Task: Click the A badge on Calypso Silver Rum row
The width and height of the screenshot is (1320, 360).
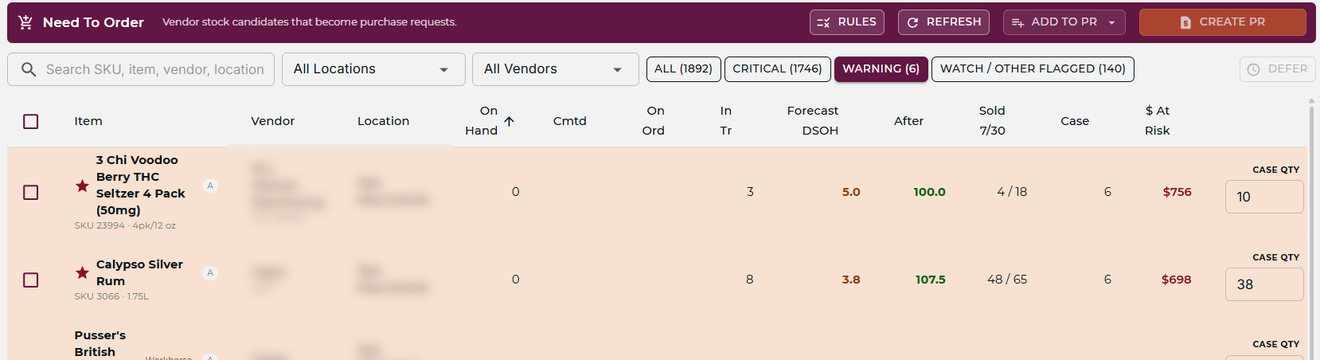Action: [x=210, y=272]
